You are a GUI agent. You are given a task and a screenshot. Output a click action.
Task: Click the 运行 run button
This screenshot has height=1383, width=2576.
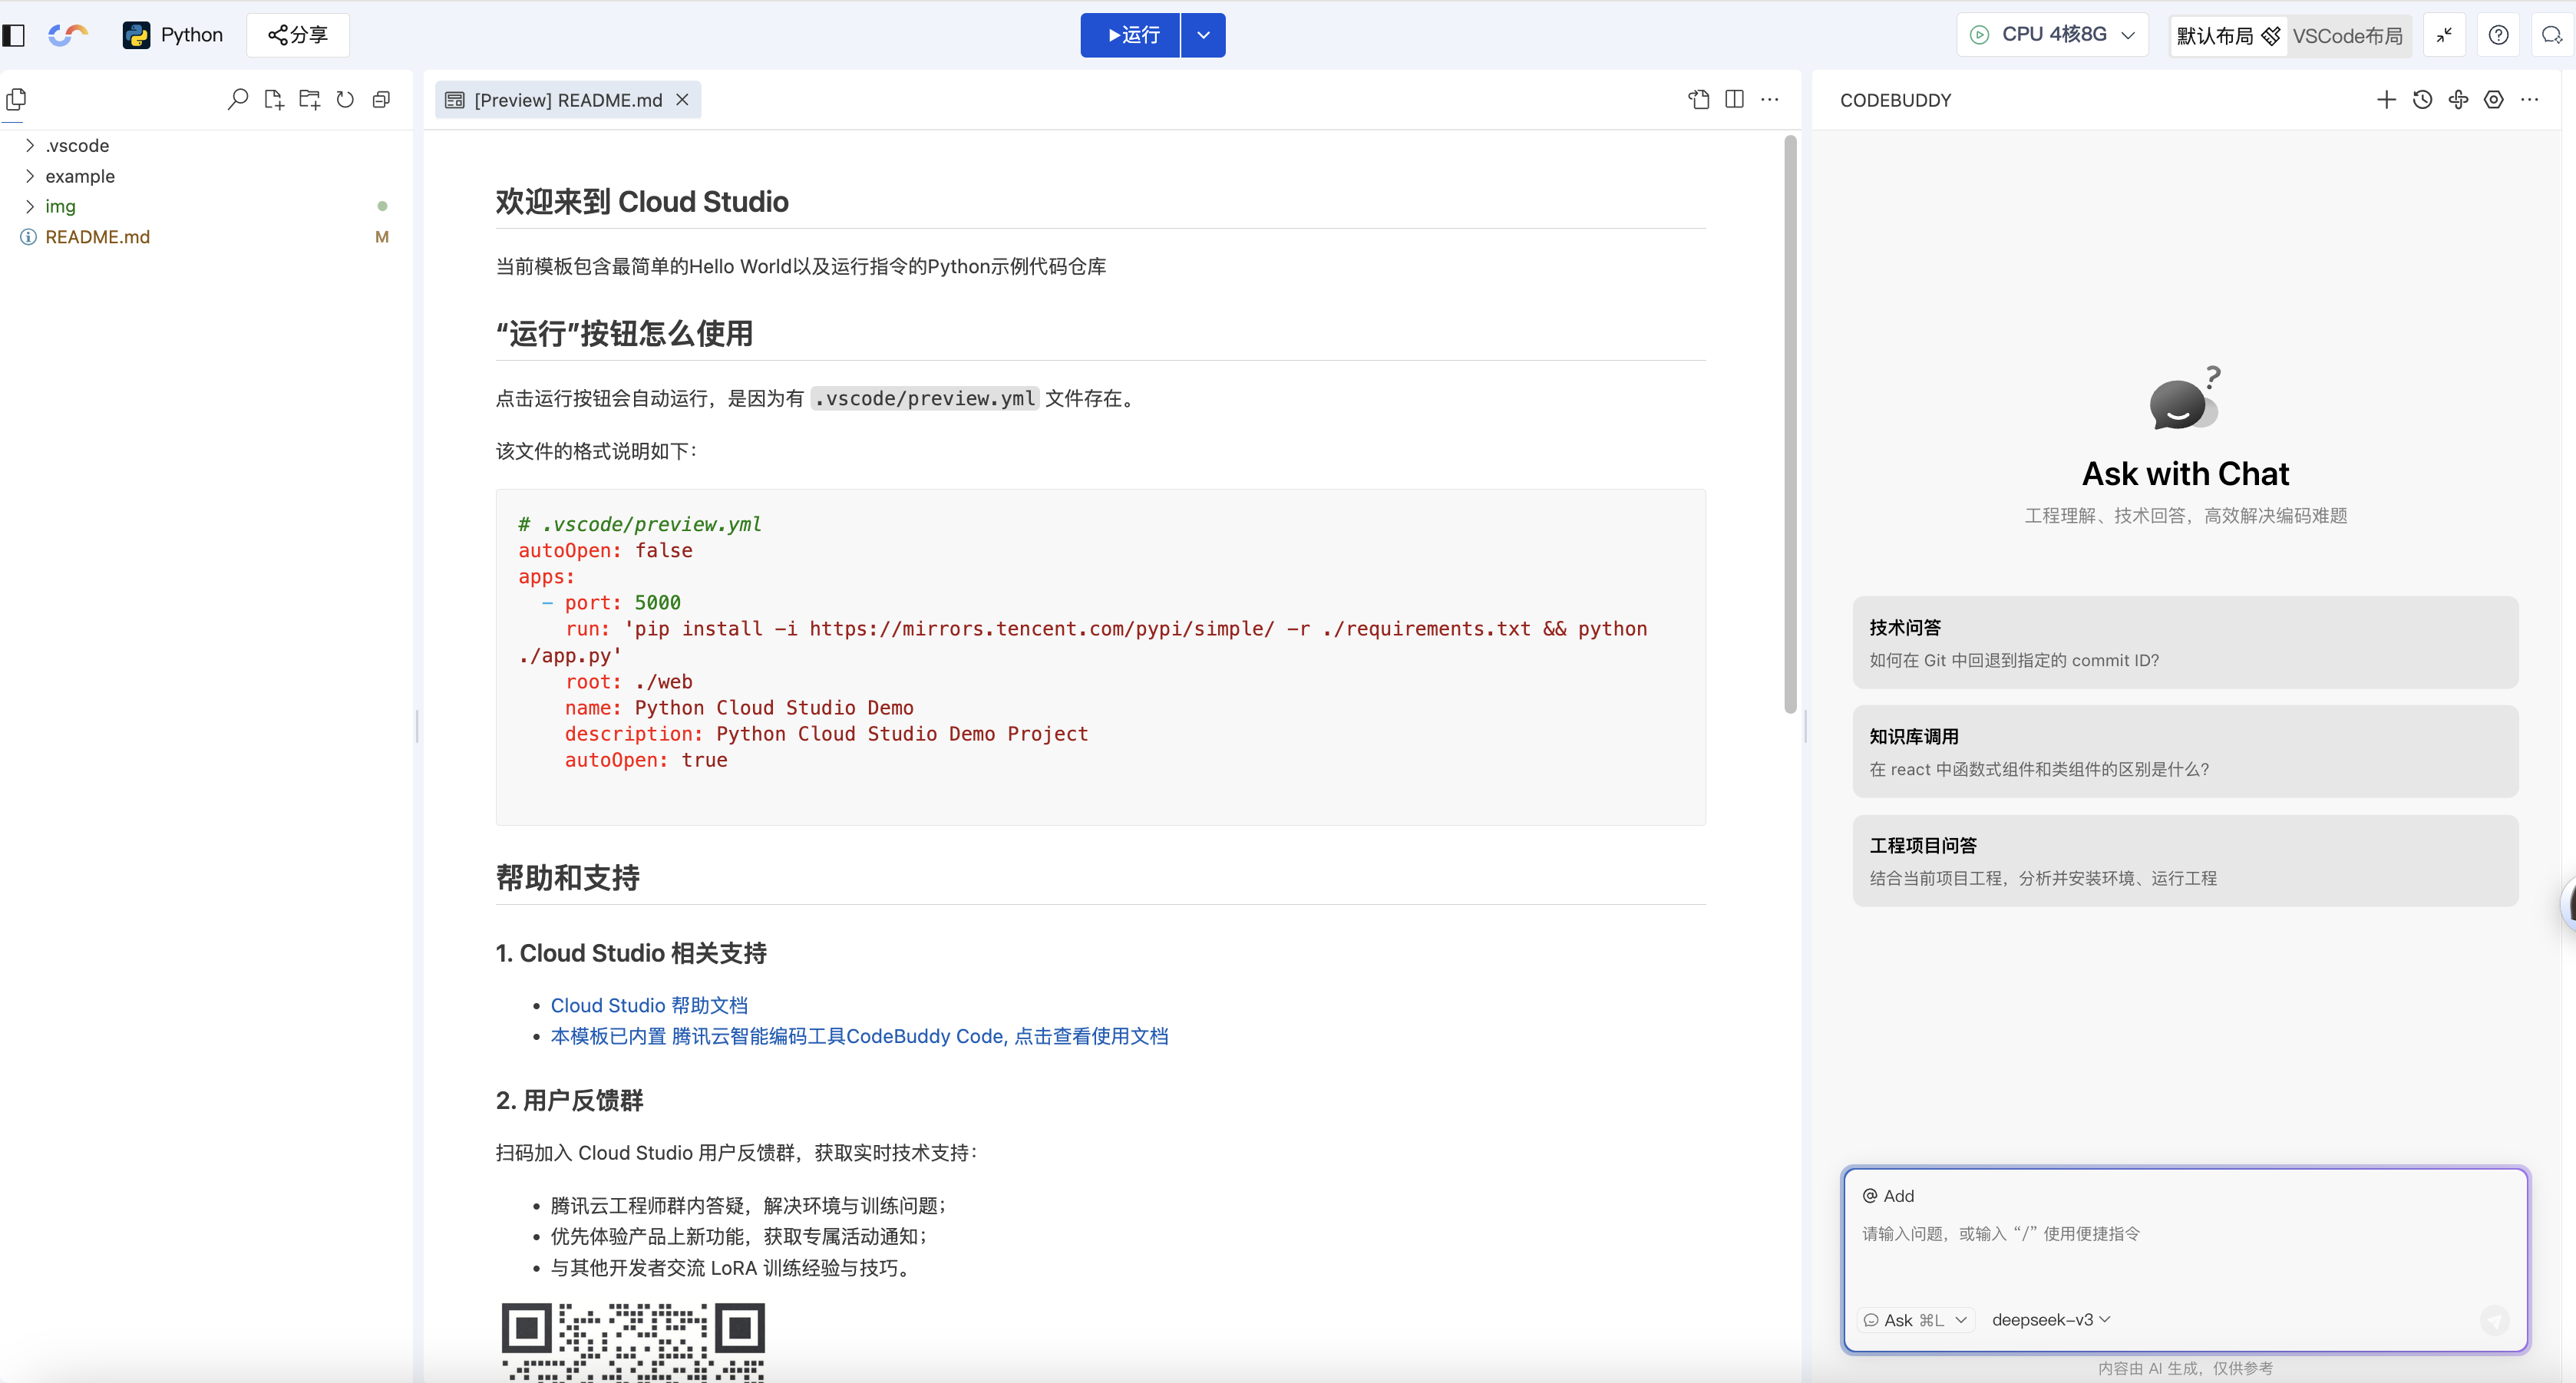point(1131,35)
